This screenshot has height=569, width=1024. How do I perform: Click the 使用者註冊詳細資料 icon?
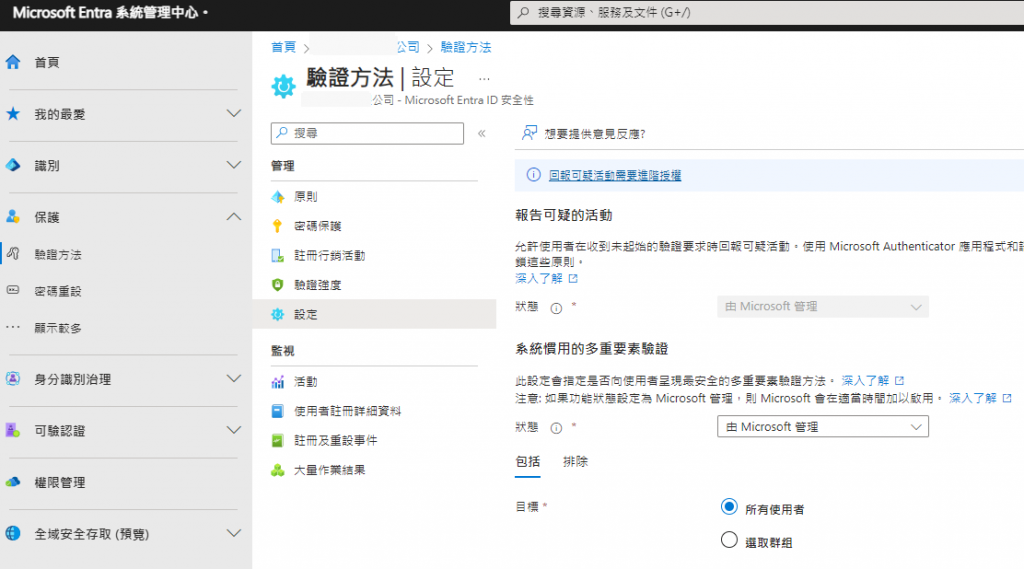tap(278, 411)
